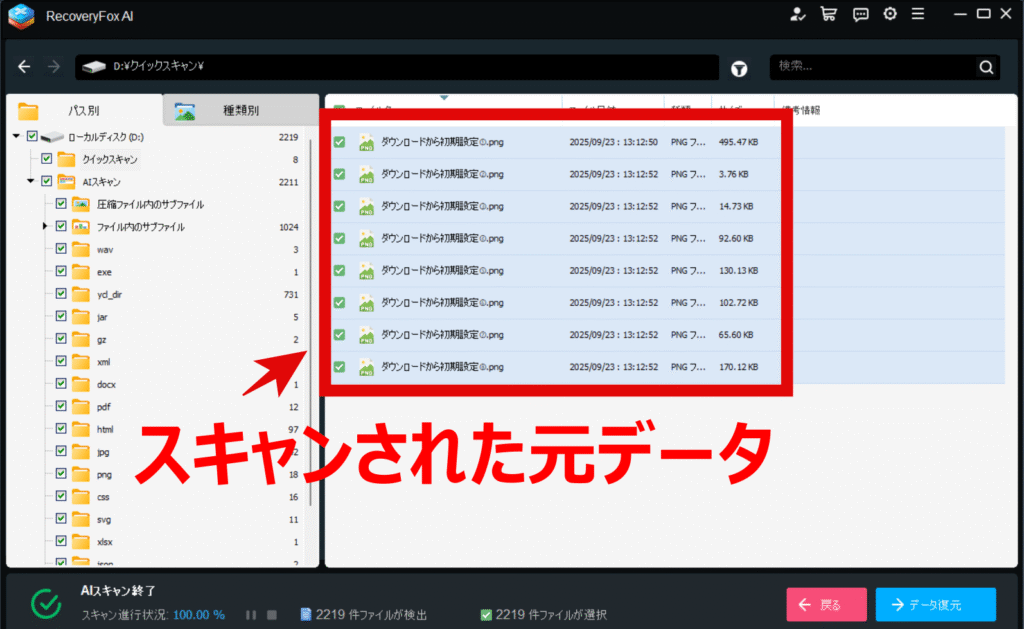Switch to the パス別 tab
The image size is (1024, 629).
(x=83, y=110)
